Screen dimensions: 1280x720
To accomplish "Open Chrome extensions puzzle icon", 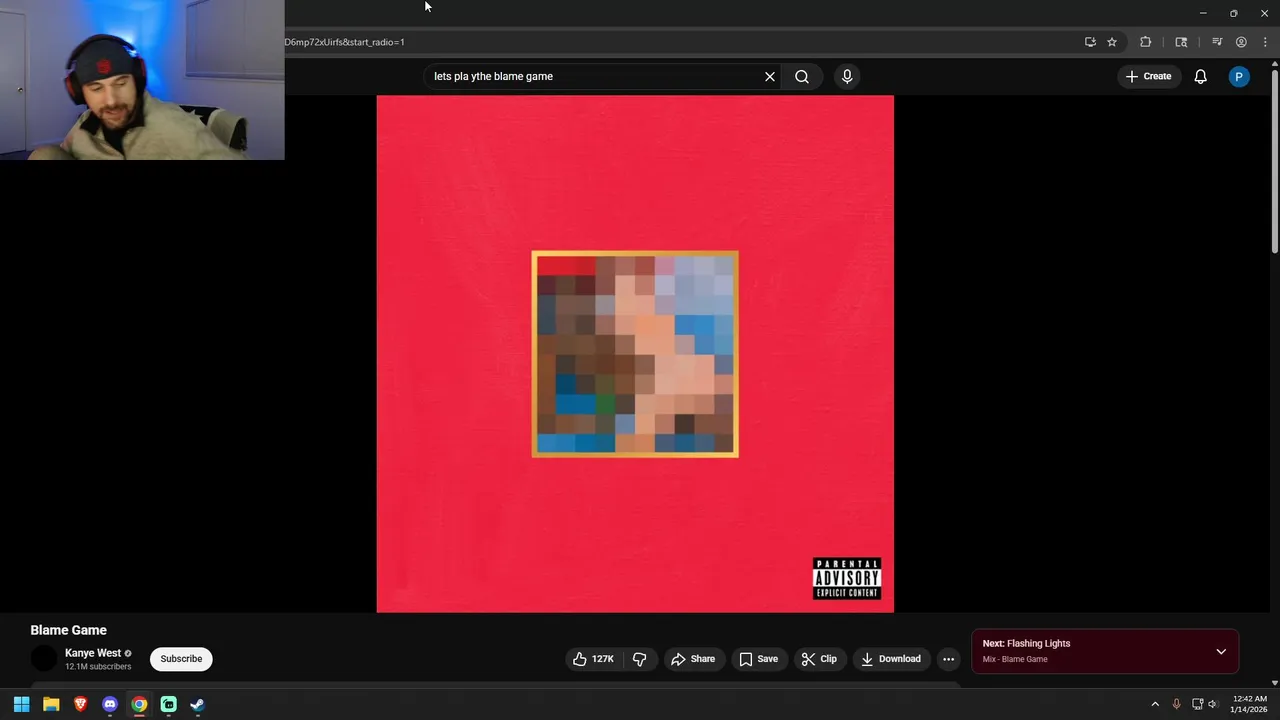I will click(x=1146, y=42).
